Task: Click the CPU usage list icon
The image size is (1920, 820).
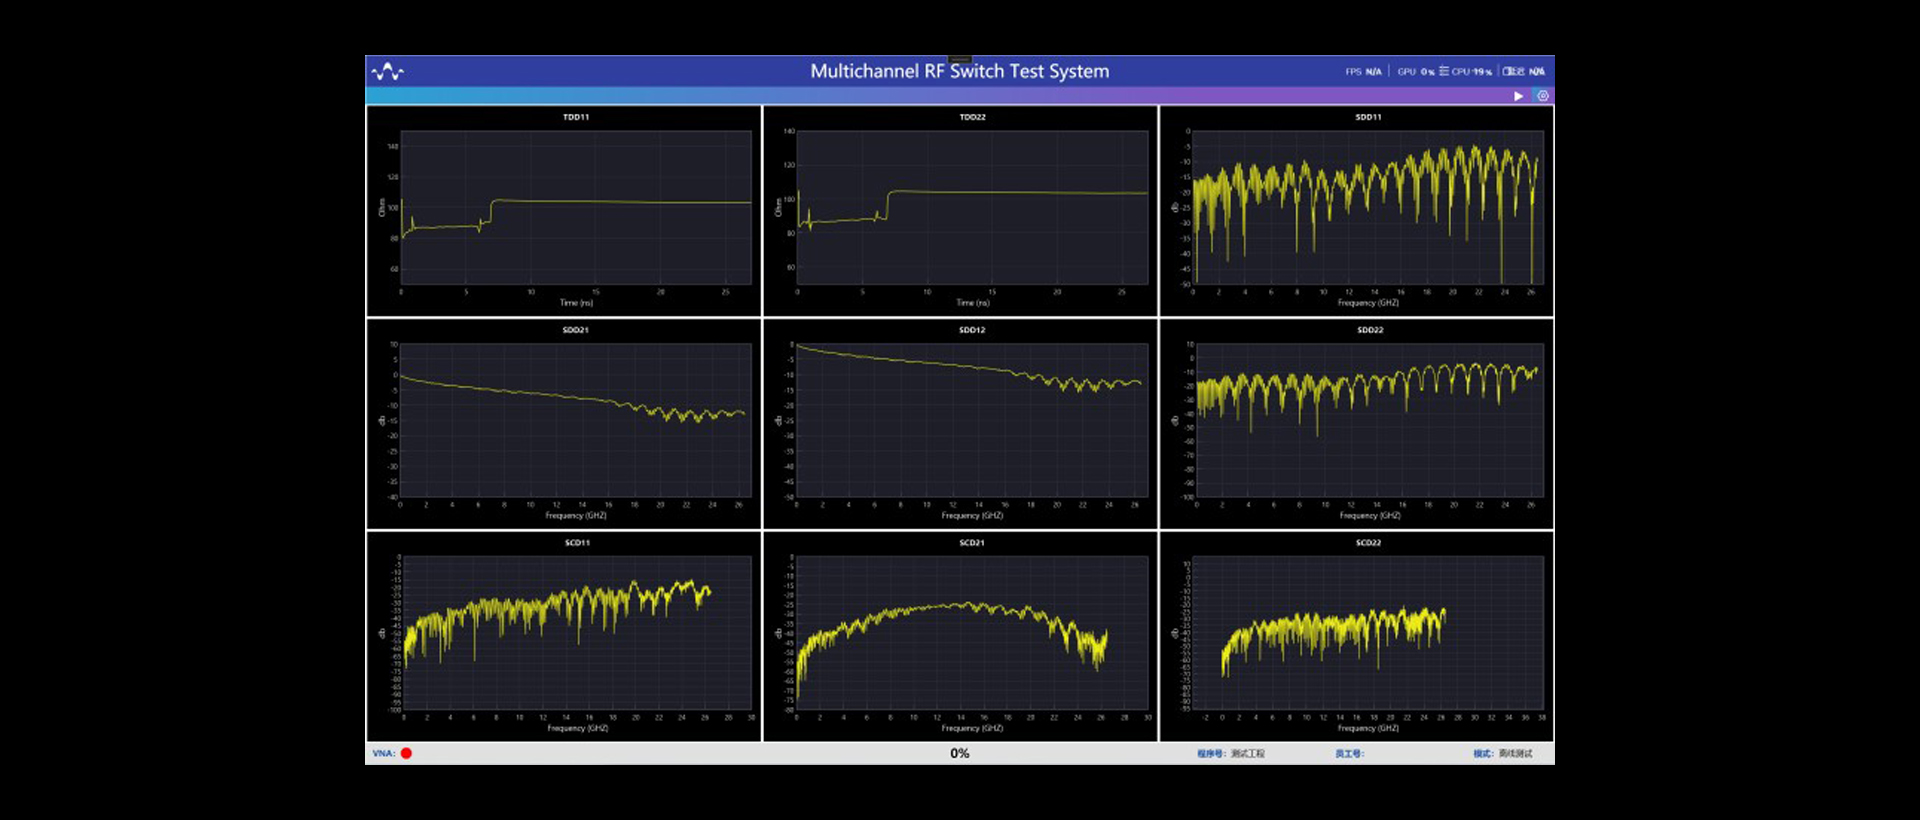Action: click(1444, 71)
